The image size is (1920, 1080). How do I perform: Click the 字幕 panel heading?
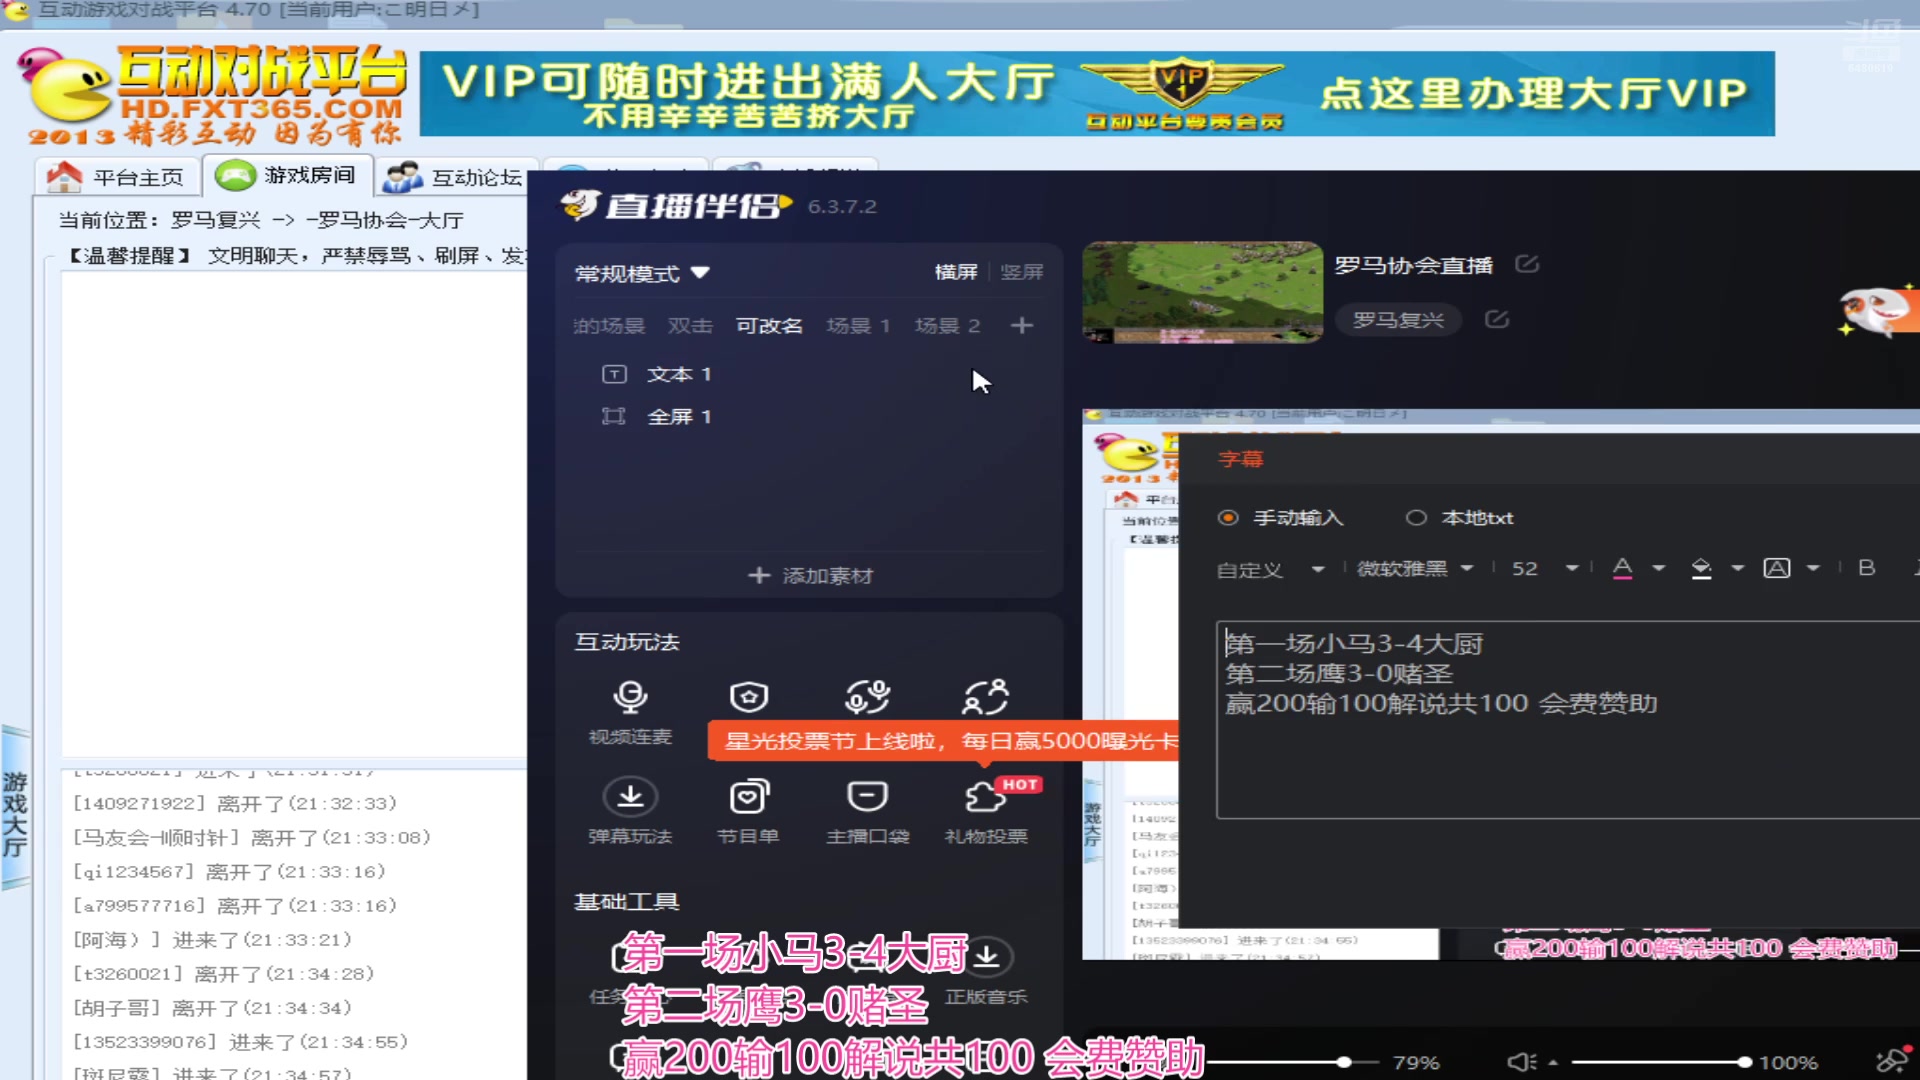(x=1240, y=459)
